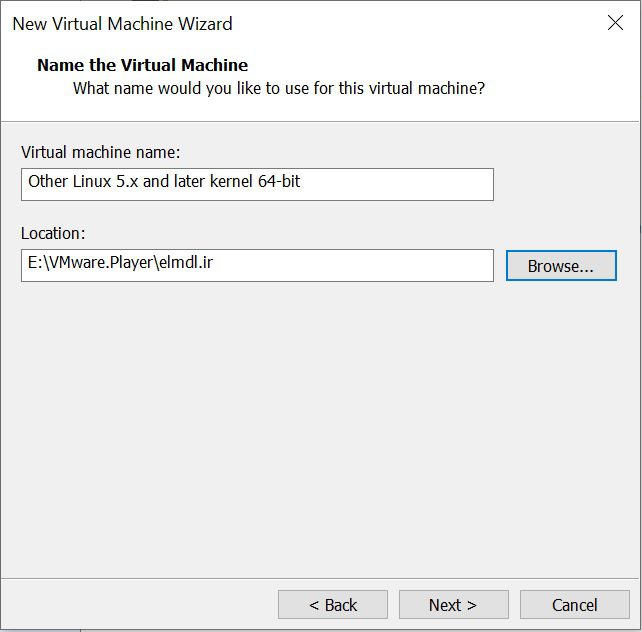Click the 'Virtual machine name:' label
The width and height of the screenshot is (642, 632).
[x=100, y=152]
